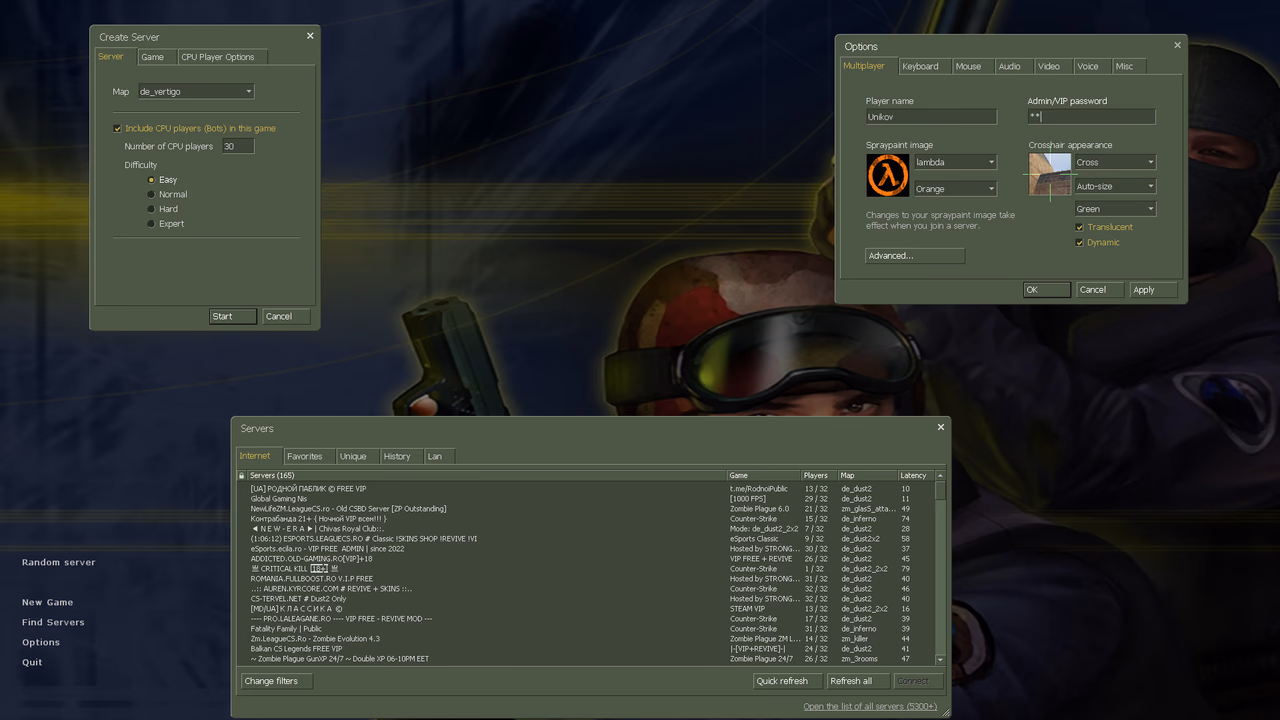Switch to the Game tab in Create Server

point(157,57)
